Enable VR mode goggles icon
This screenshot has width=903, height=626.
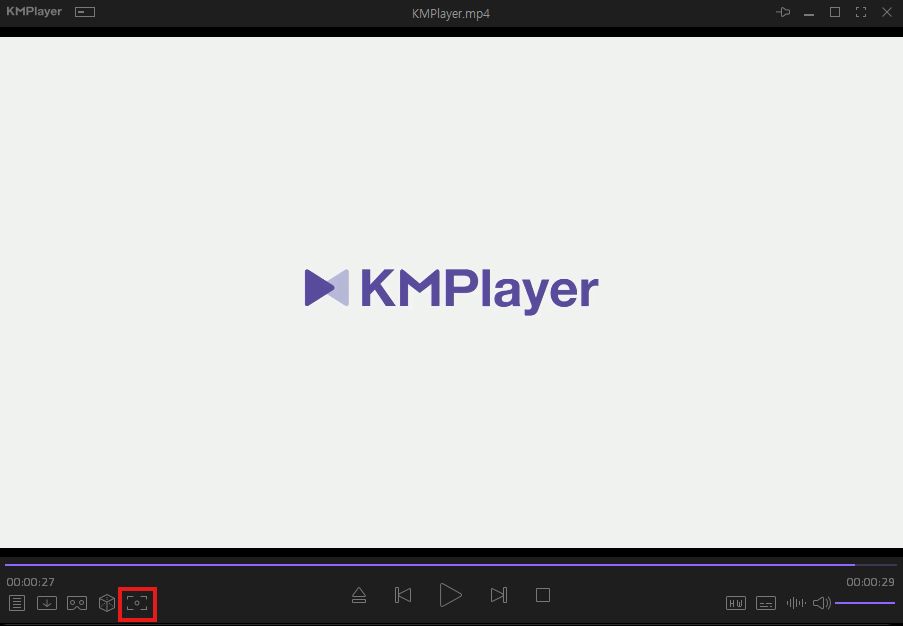point(77,603)
